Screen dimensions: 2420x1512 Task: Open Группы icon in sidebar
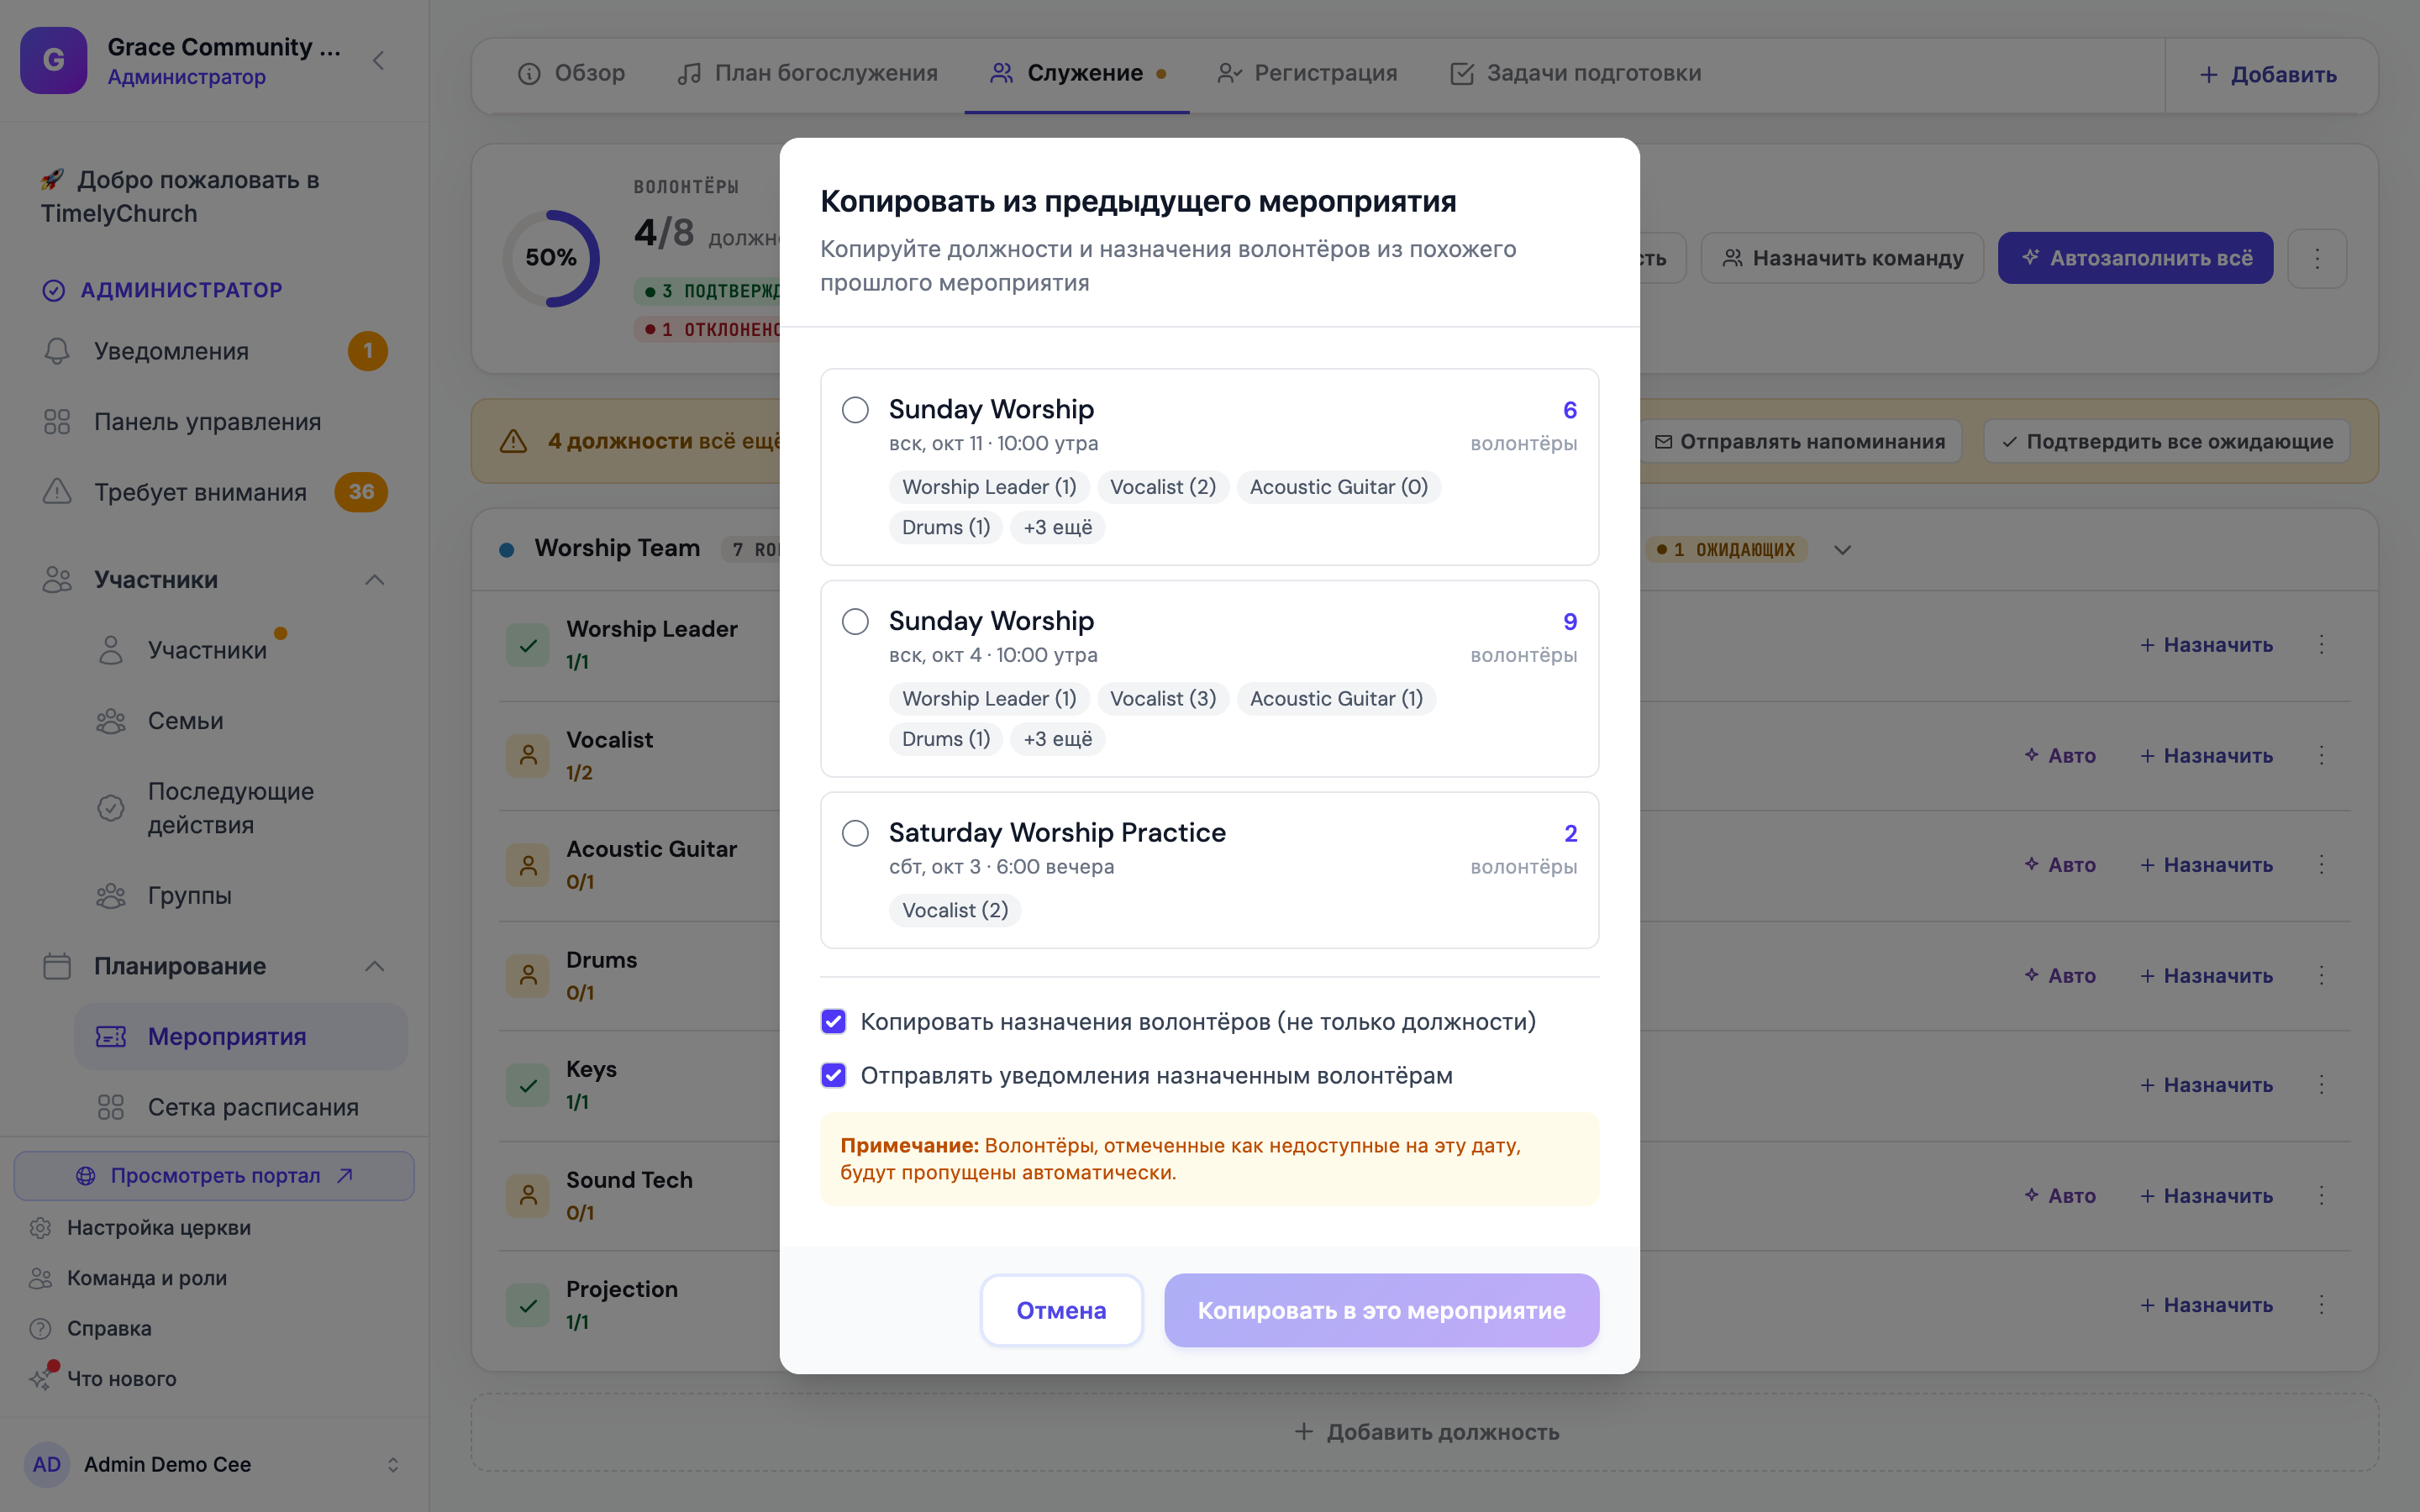click(111, 896)
